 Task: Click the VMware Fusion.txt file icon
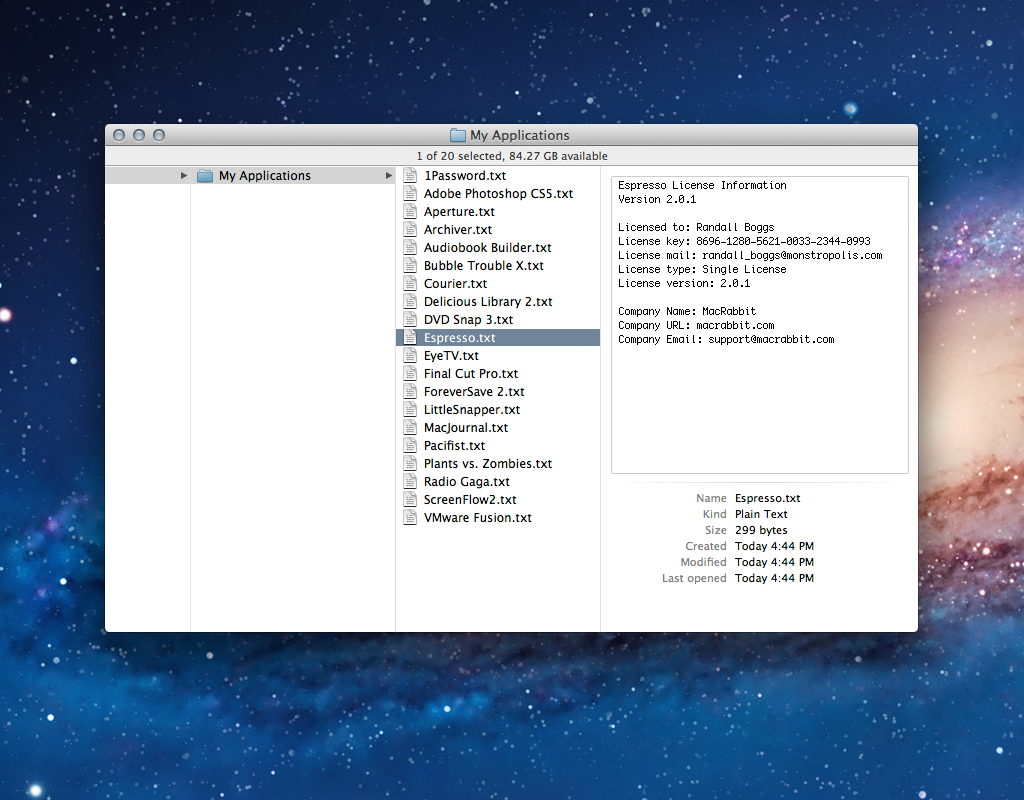[410, 517]
